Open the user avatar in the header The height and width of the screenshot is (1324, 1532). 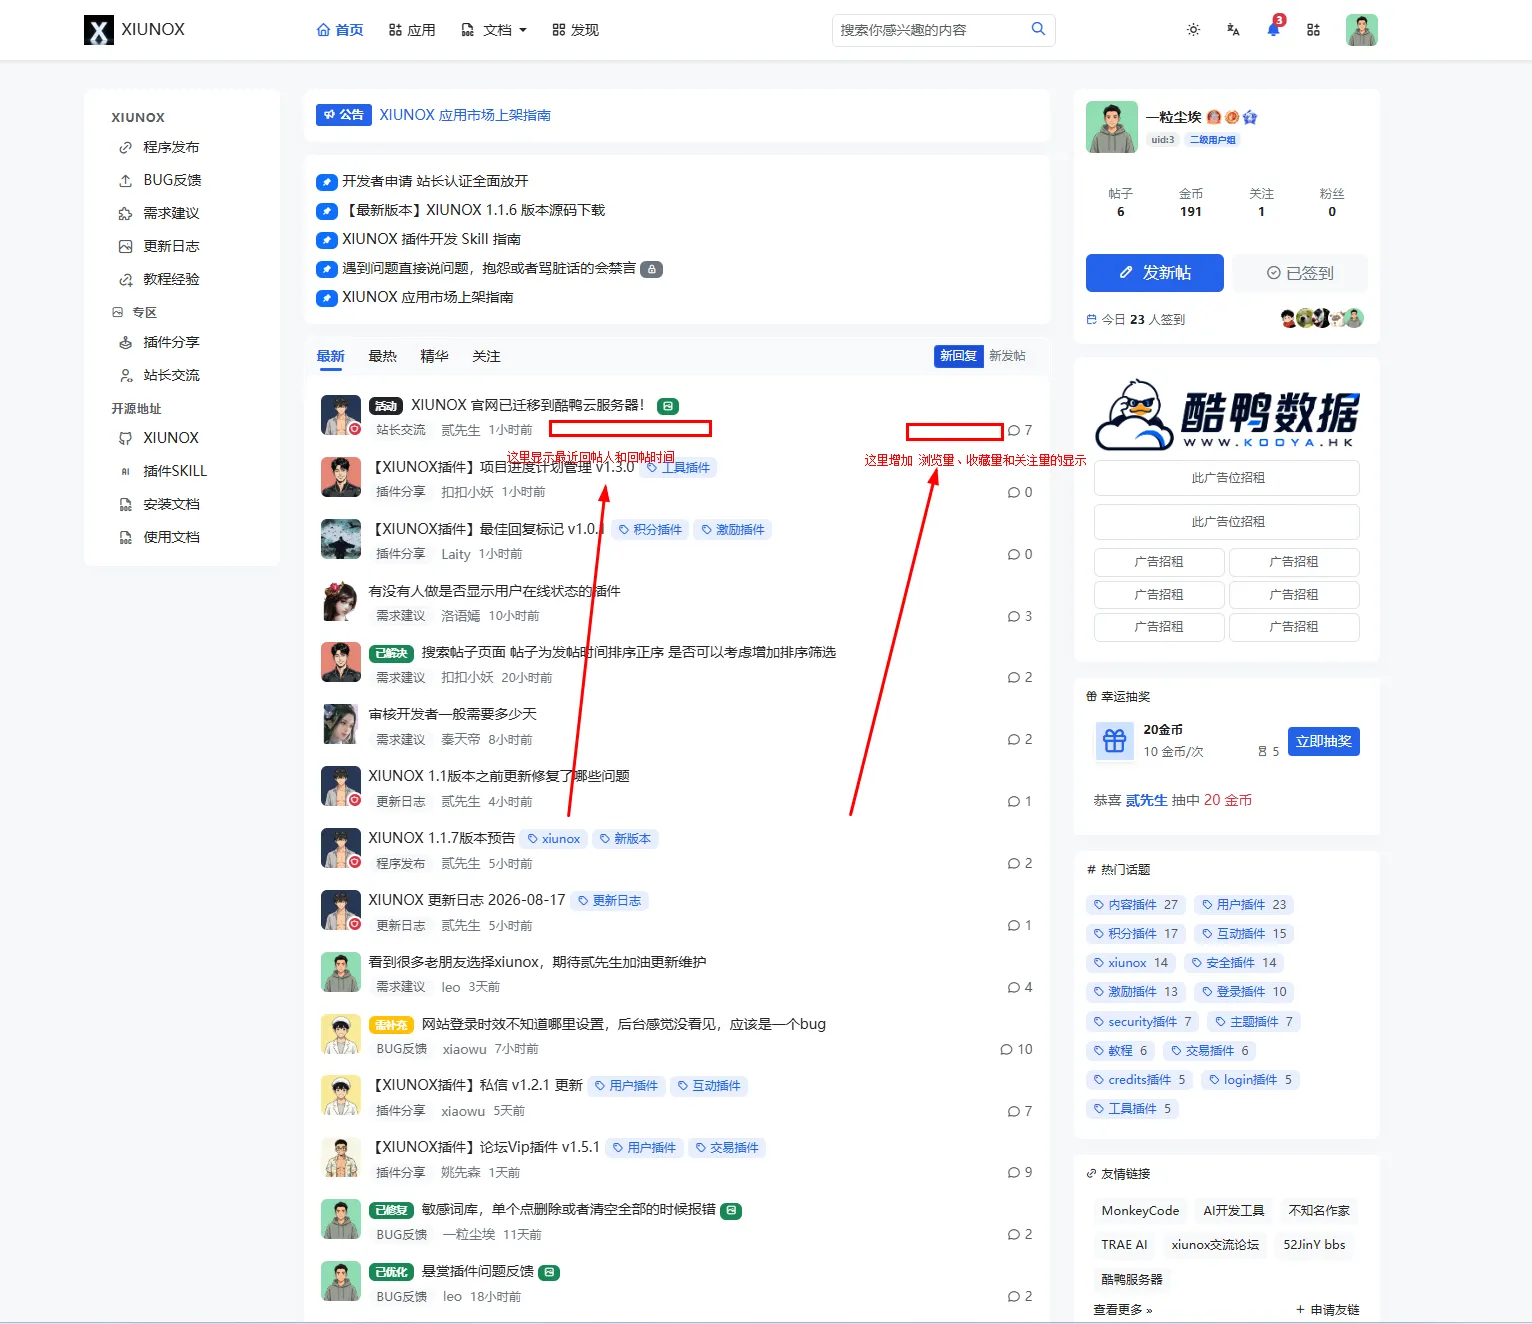click(x=1362, y=30)
